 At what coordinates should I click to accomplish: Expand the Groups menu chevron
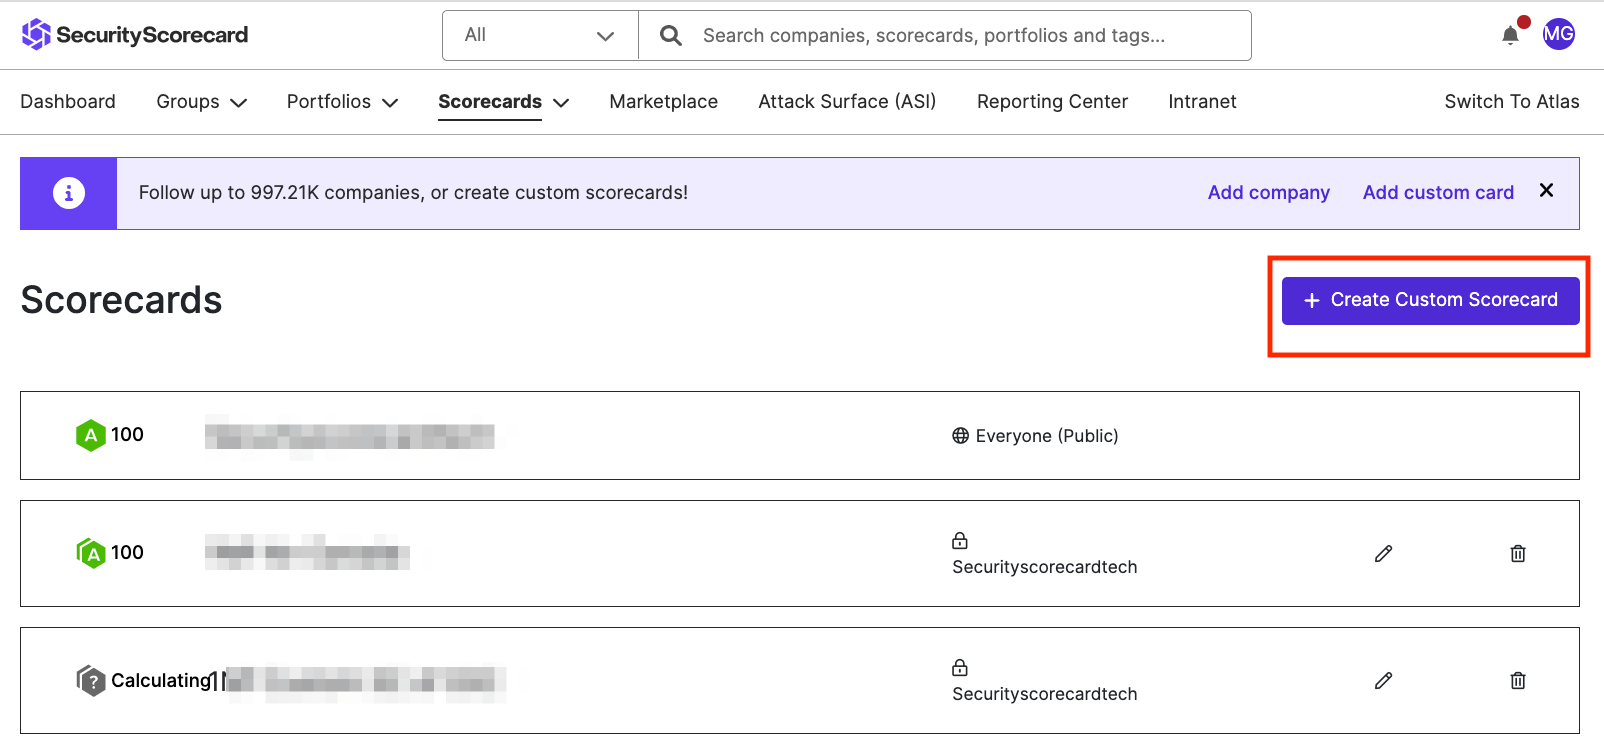click(x=238, y=103)
